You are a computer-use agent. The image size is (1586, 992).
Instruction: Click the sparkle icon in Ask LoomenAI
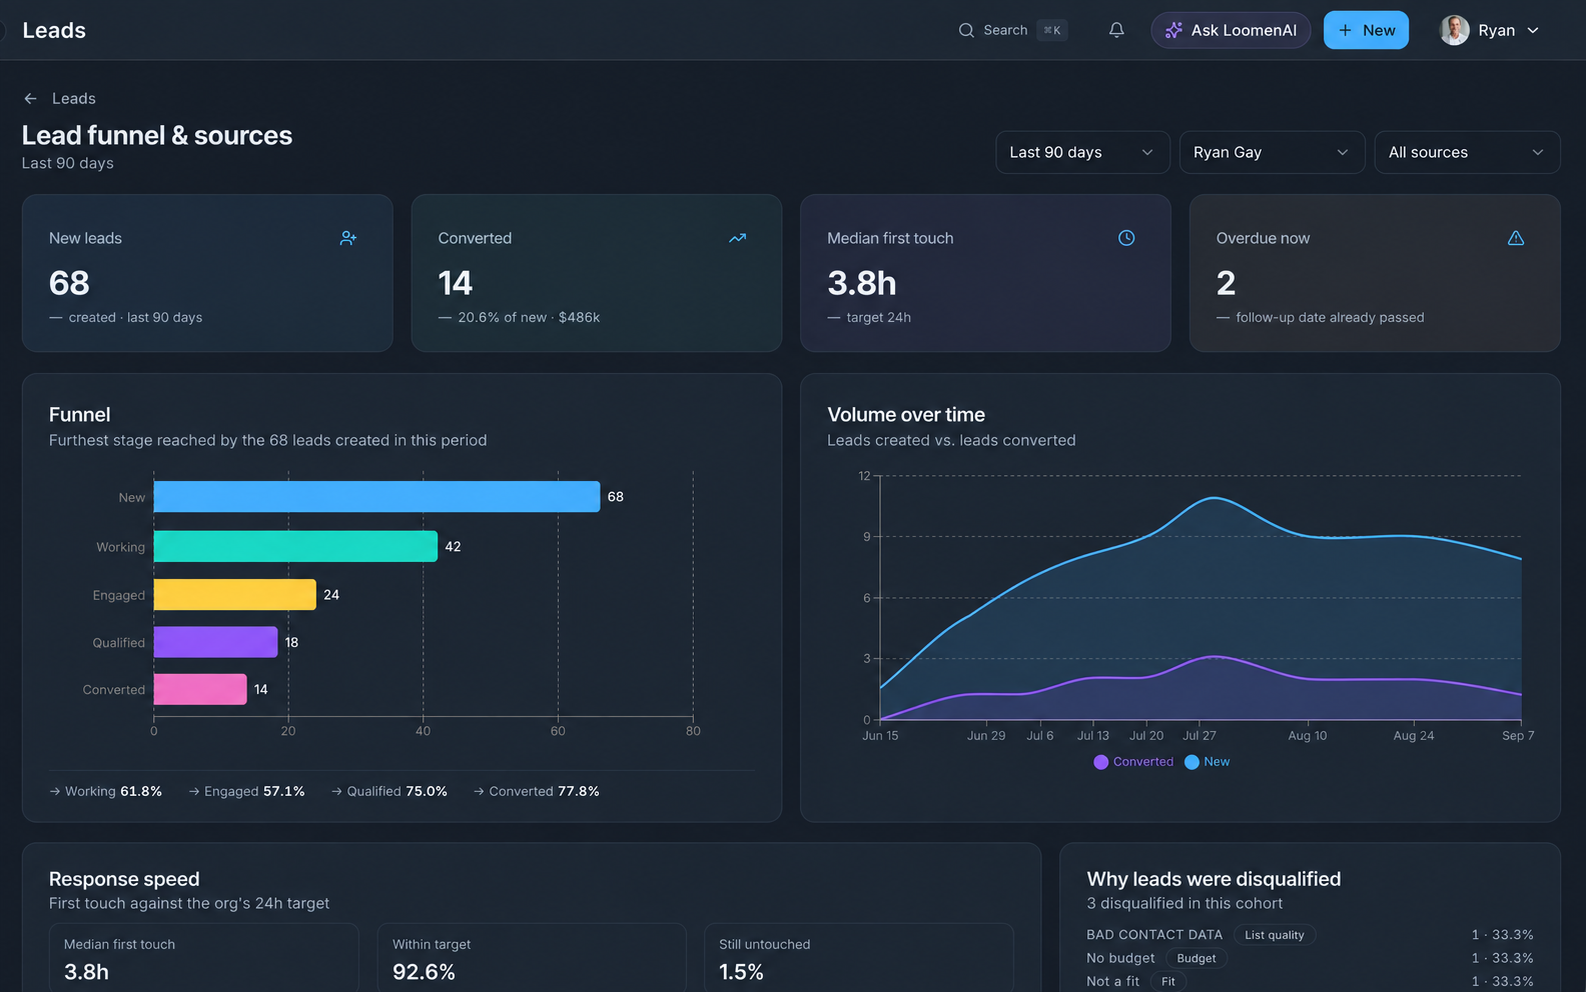click(x=1174, y=30)
